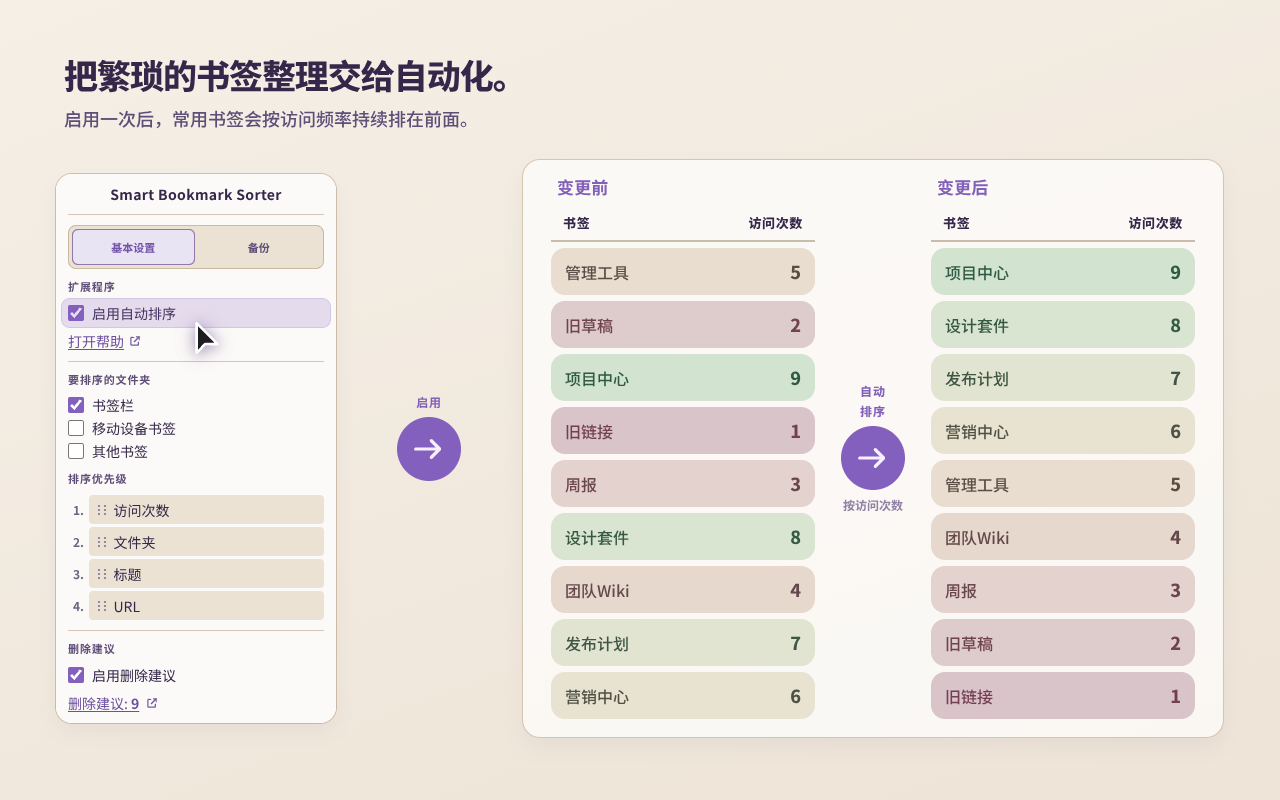Viewport: 1280px width, 800px height.
Task: Click the drag handle beside 访问次数
Action: (x=102, y=510)
